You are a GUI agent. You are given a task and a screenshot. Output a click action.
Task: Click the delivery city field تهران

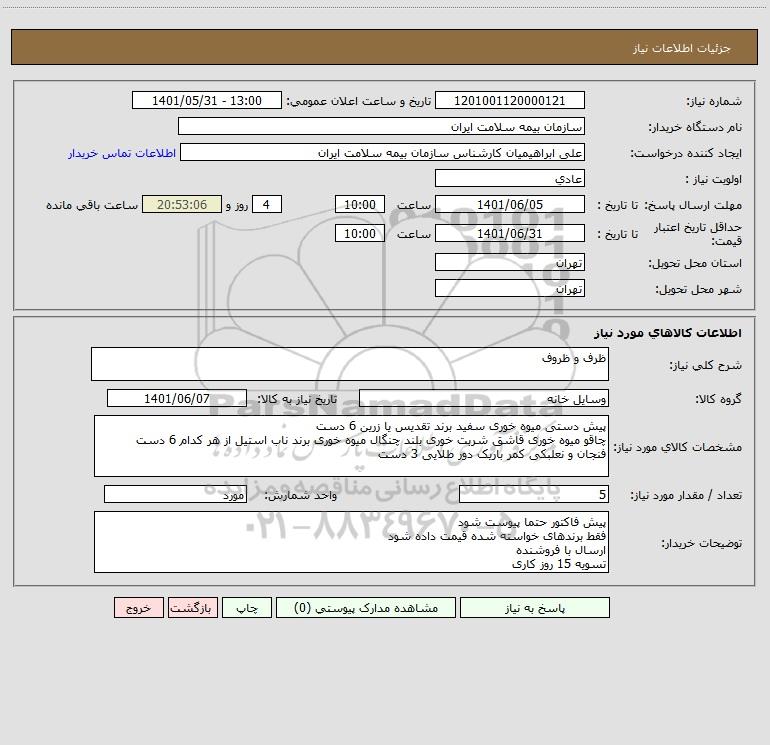(x=510, y=288)
